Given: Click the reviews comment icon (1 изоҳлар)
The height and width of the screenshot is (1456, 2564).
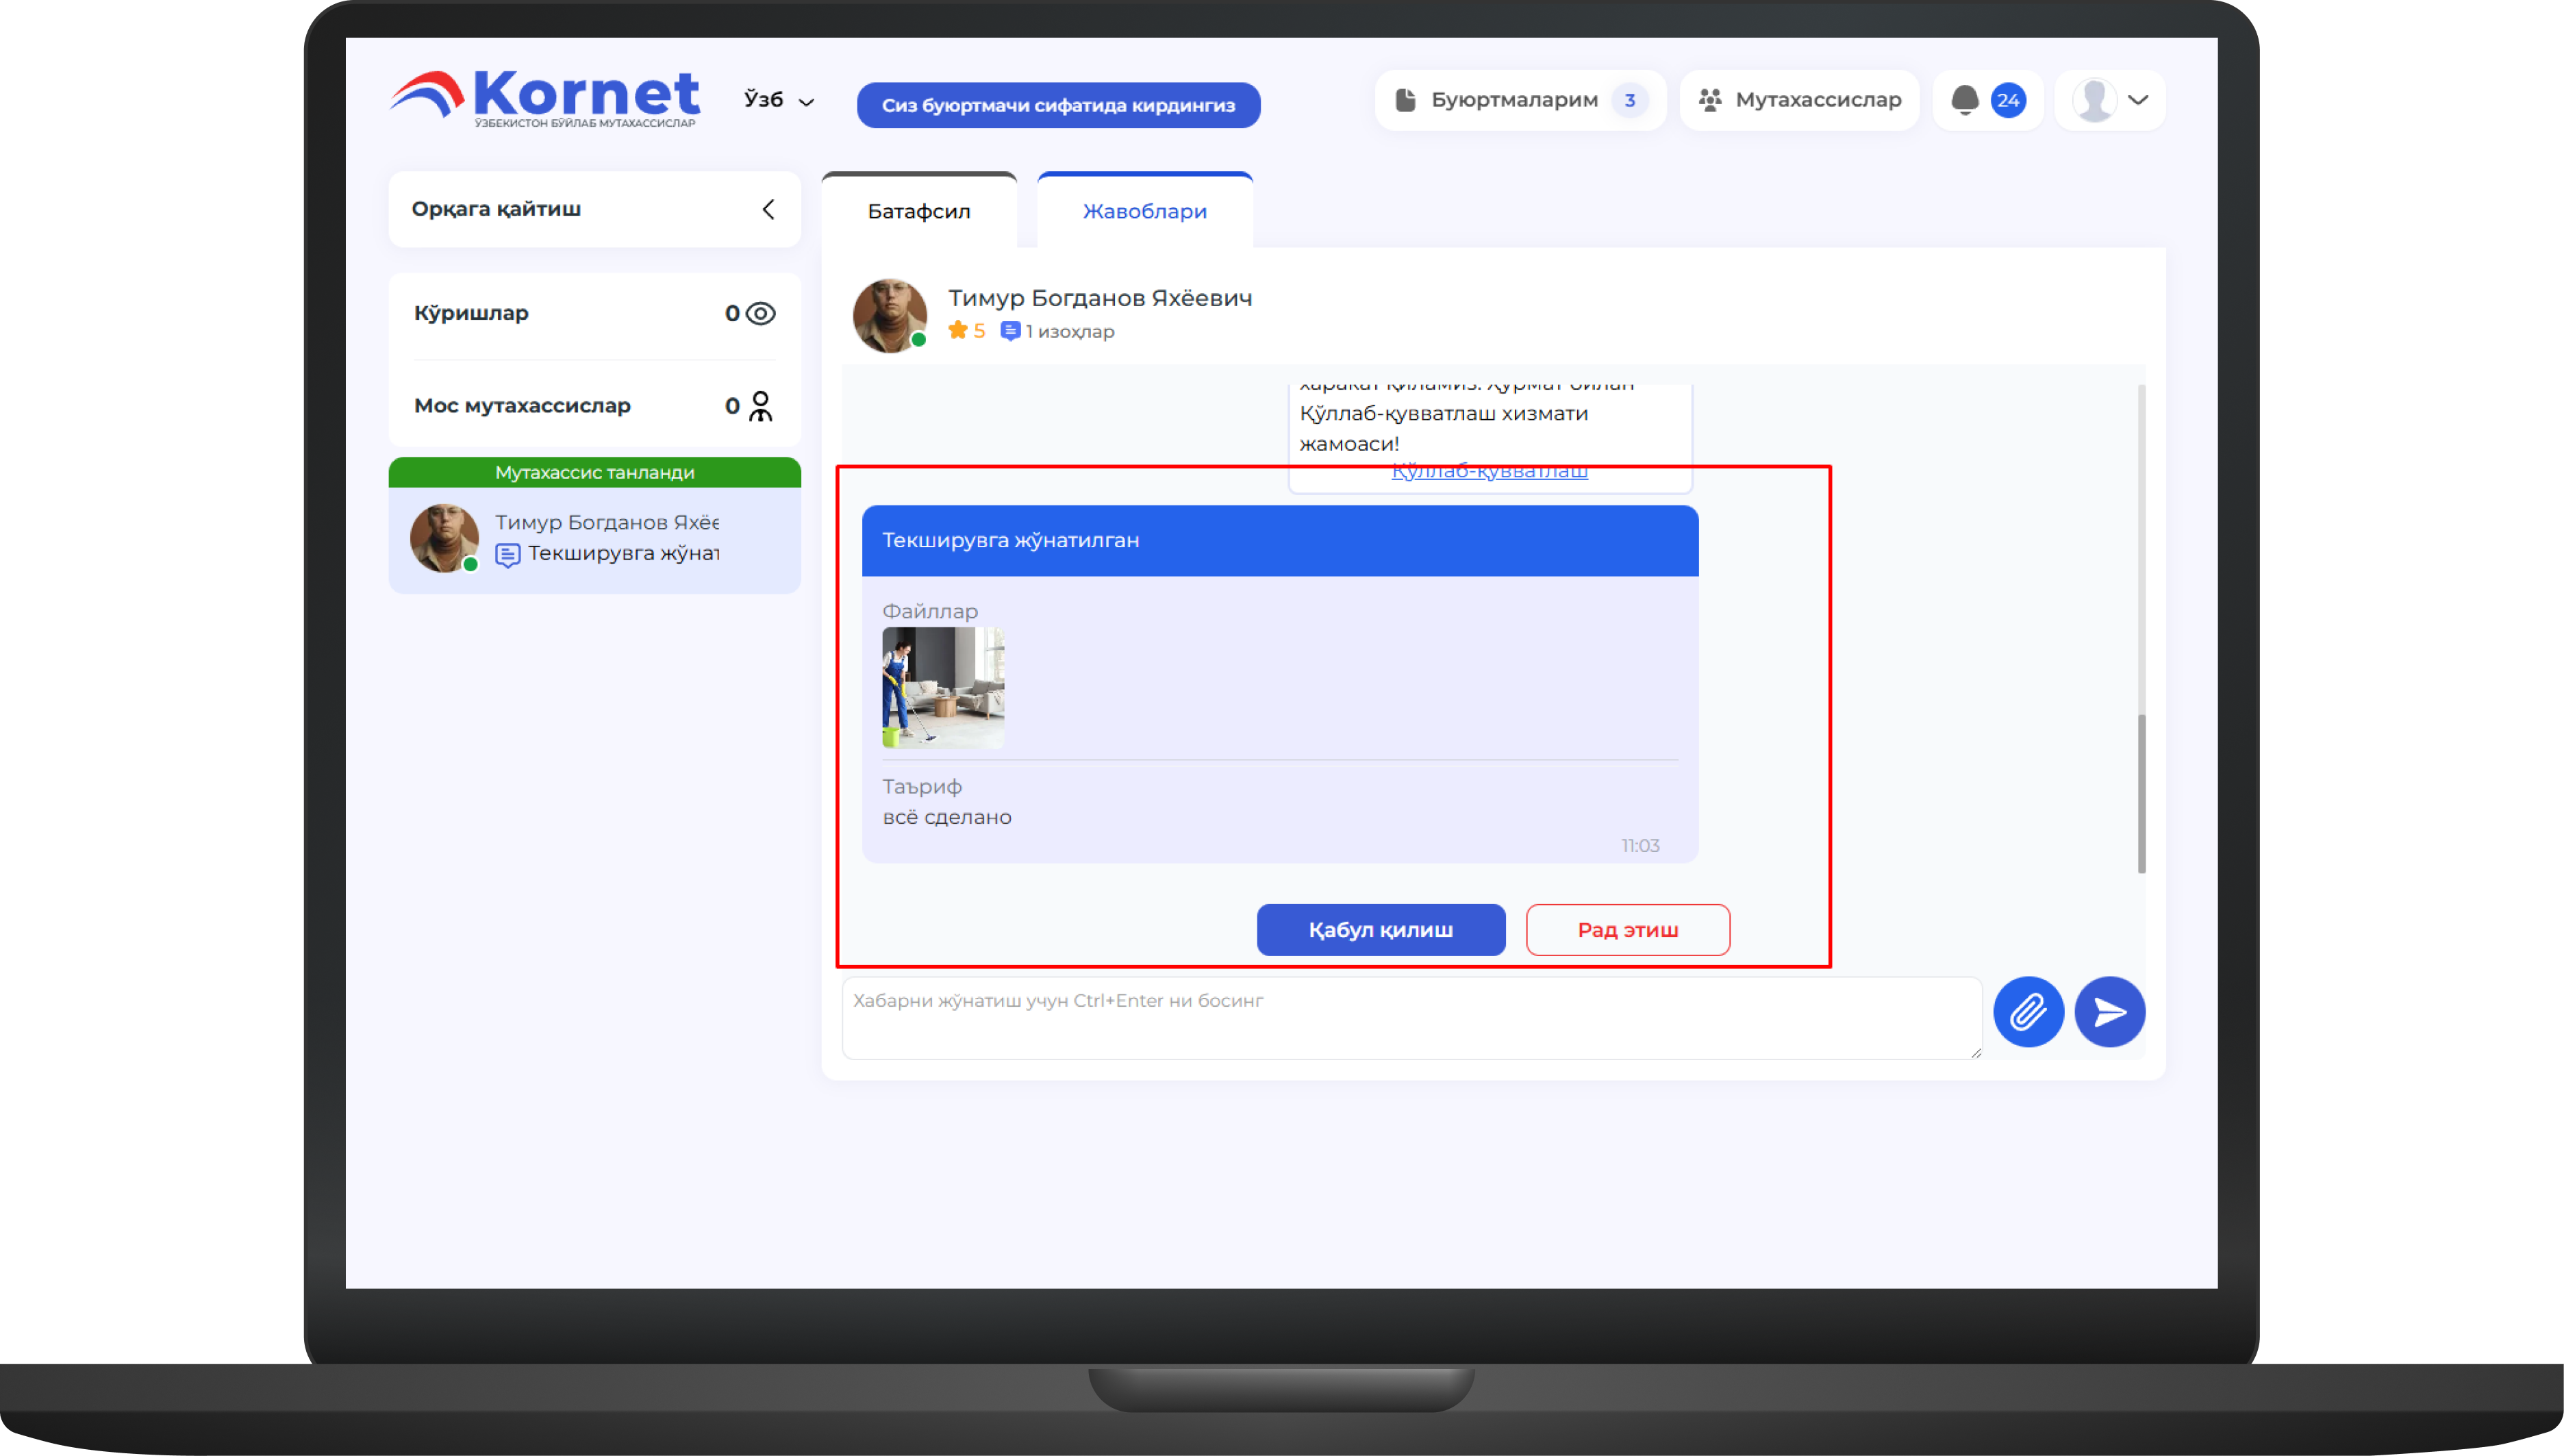Looking at the screenshot, I should (x=1010, y=331).
